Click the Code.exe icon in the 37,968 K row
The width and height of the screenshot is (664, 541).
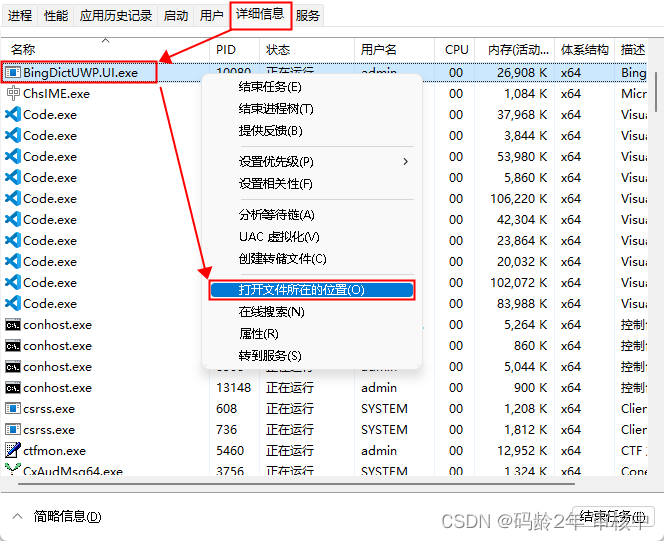click(13, 114)
